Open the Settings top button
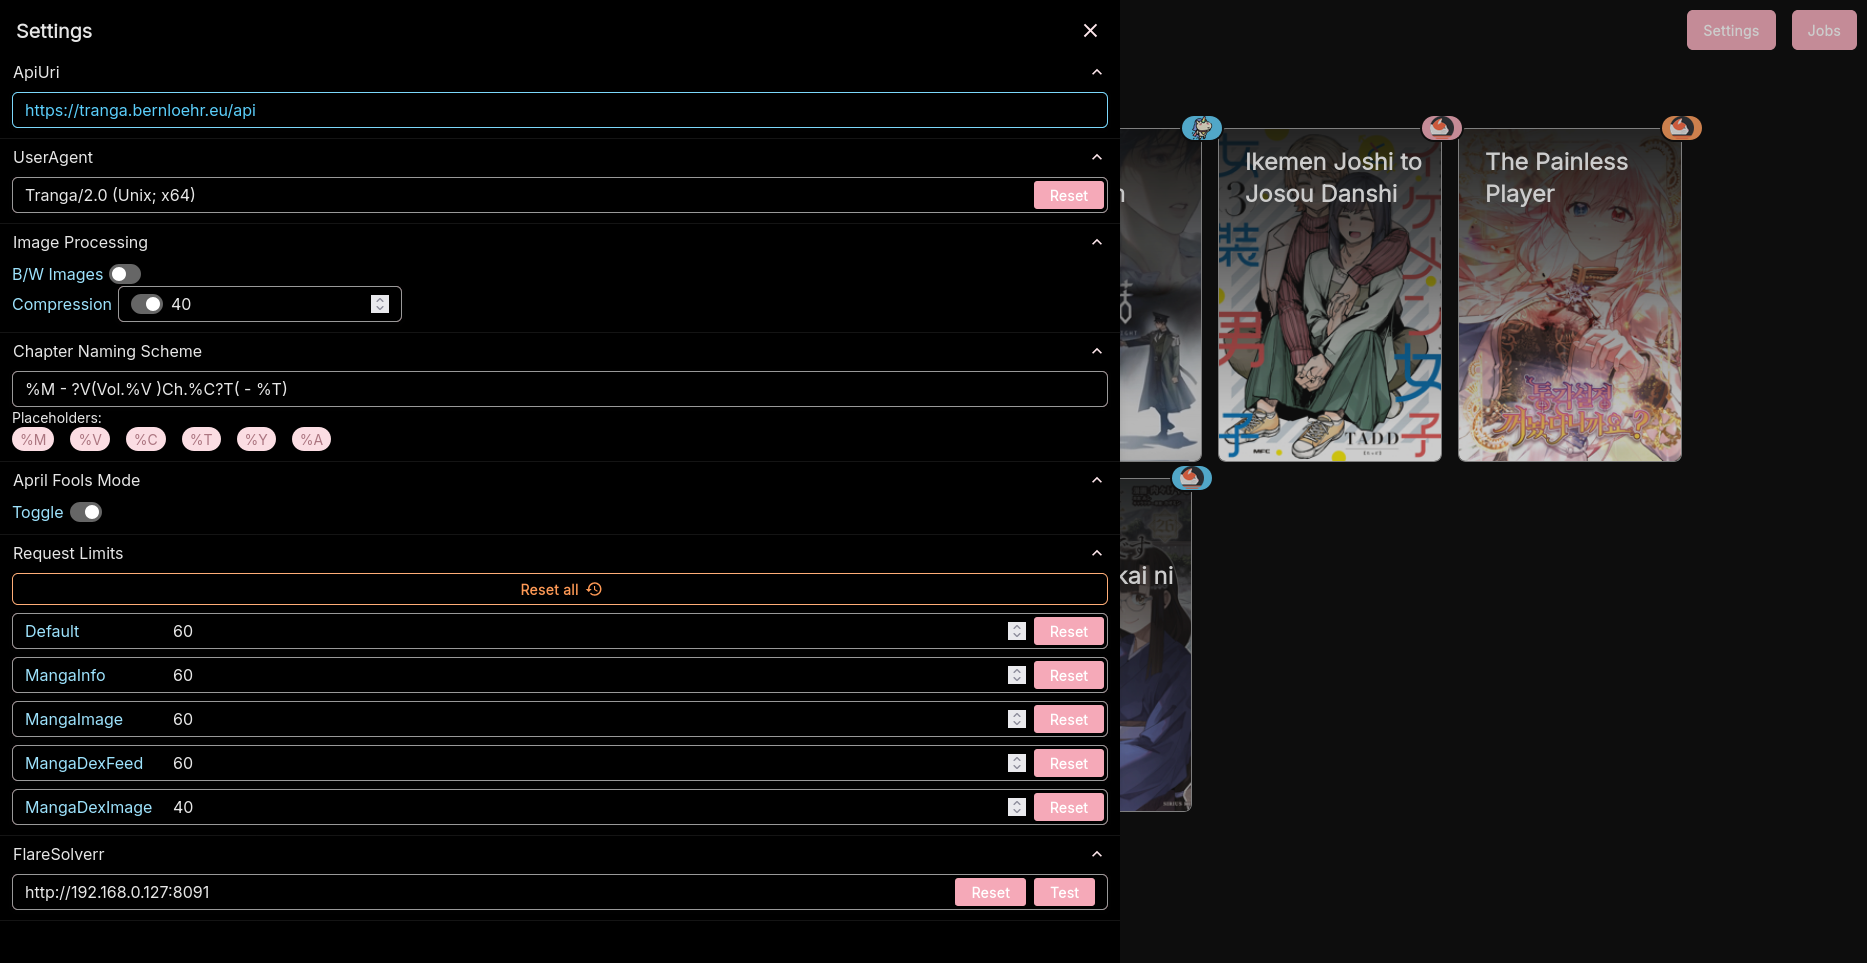This screenshot has height=963, width=1867. point(1731,30)
